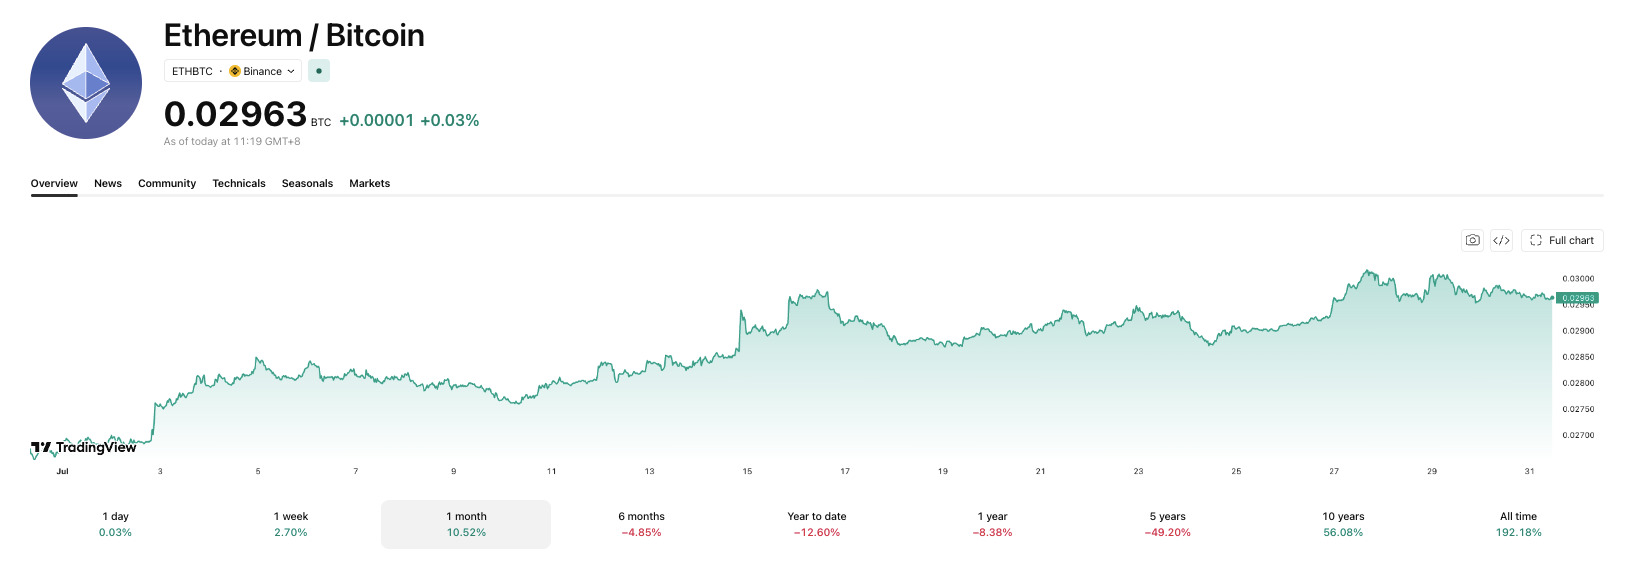Show the 5 years performance range
Viewport: 1647px width, 584px height.
point(1168,524)
